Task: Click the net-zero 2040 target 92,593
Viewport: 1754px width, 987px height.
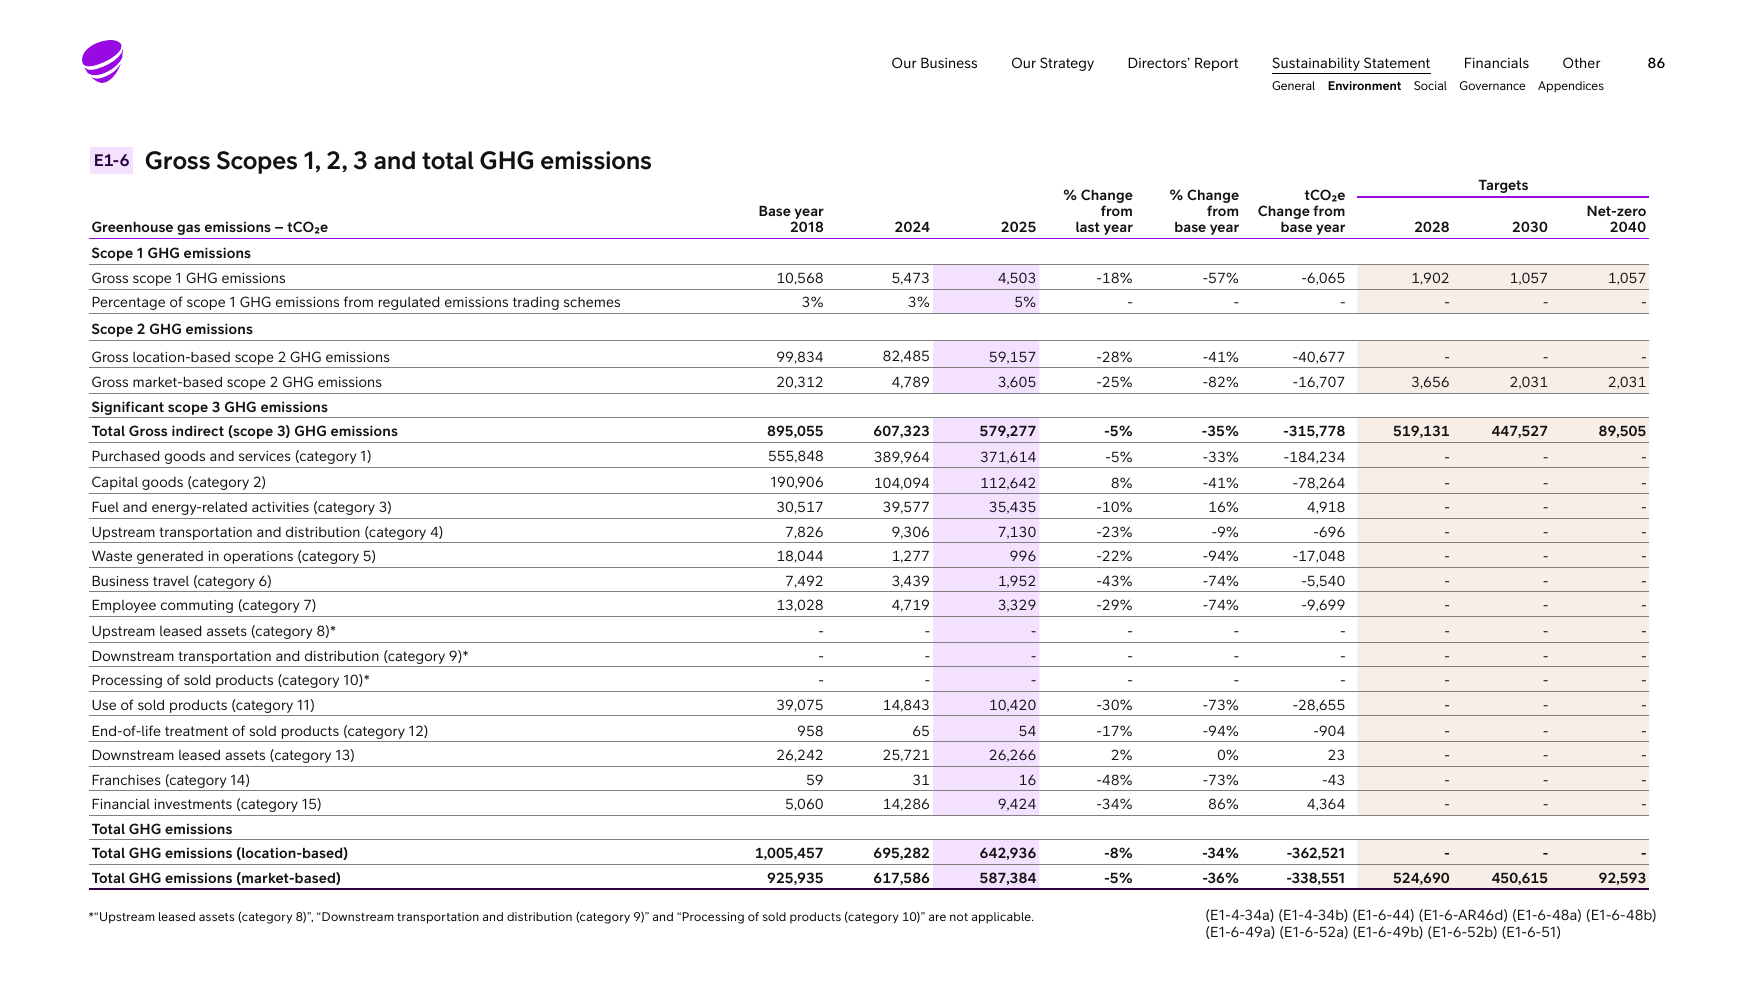Action: [x=1622, y=878]
